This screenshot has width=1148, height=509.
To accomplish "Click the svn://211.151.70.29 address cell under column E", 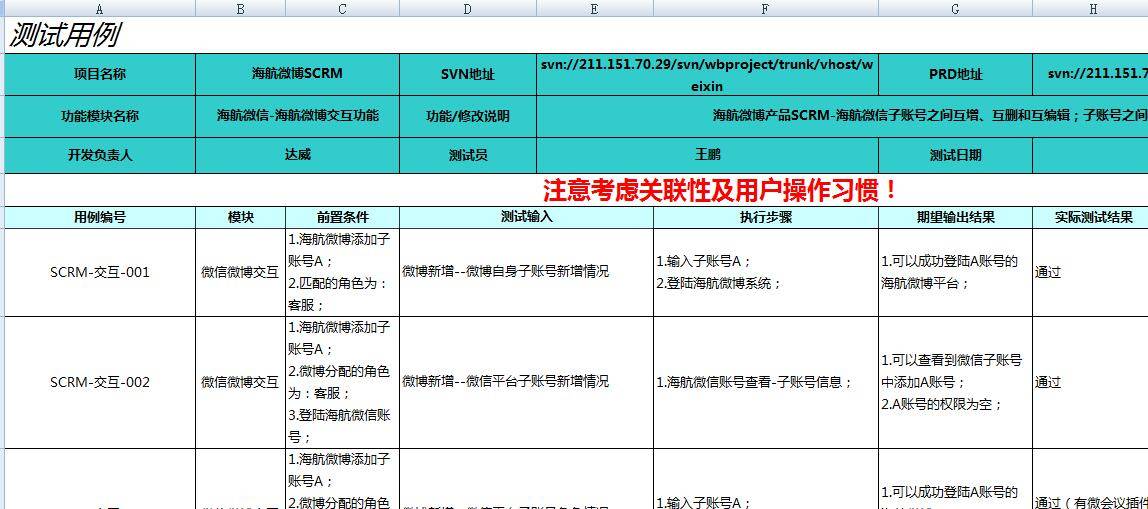I will click(707, 74).
